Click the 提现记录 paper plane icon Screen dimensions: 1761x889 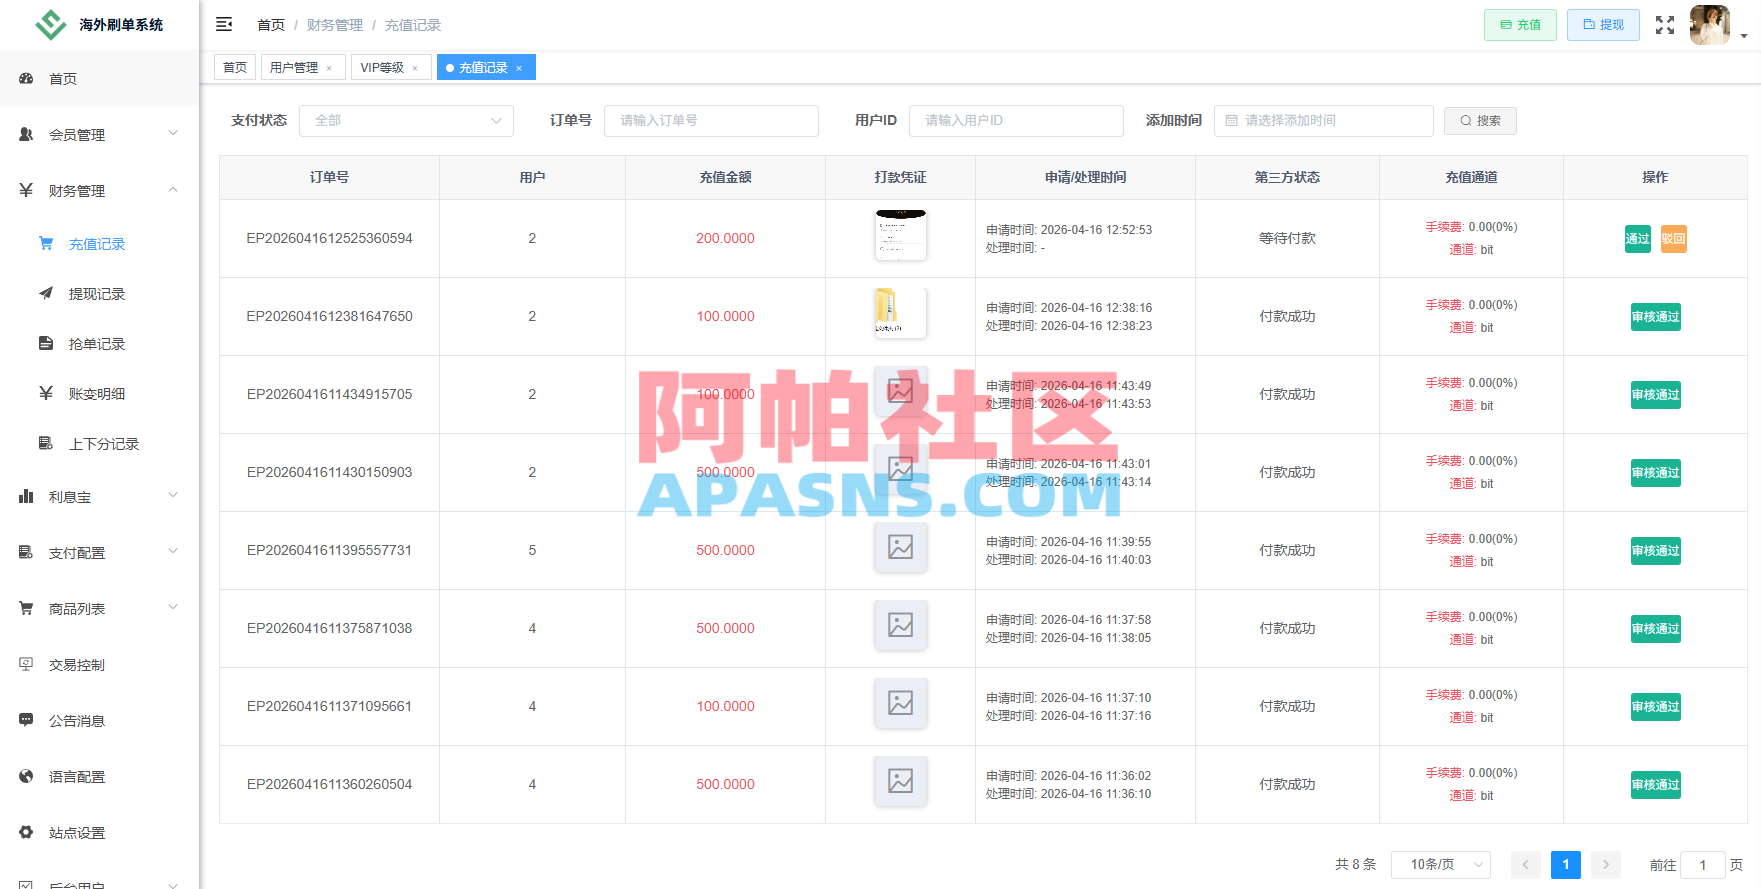tap(46, 293)
